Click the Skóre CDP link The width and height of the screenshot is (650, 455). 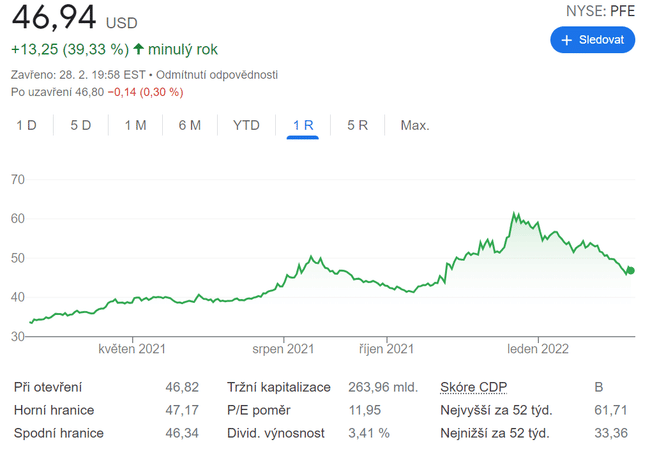[475, 387]
